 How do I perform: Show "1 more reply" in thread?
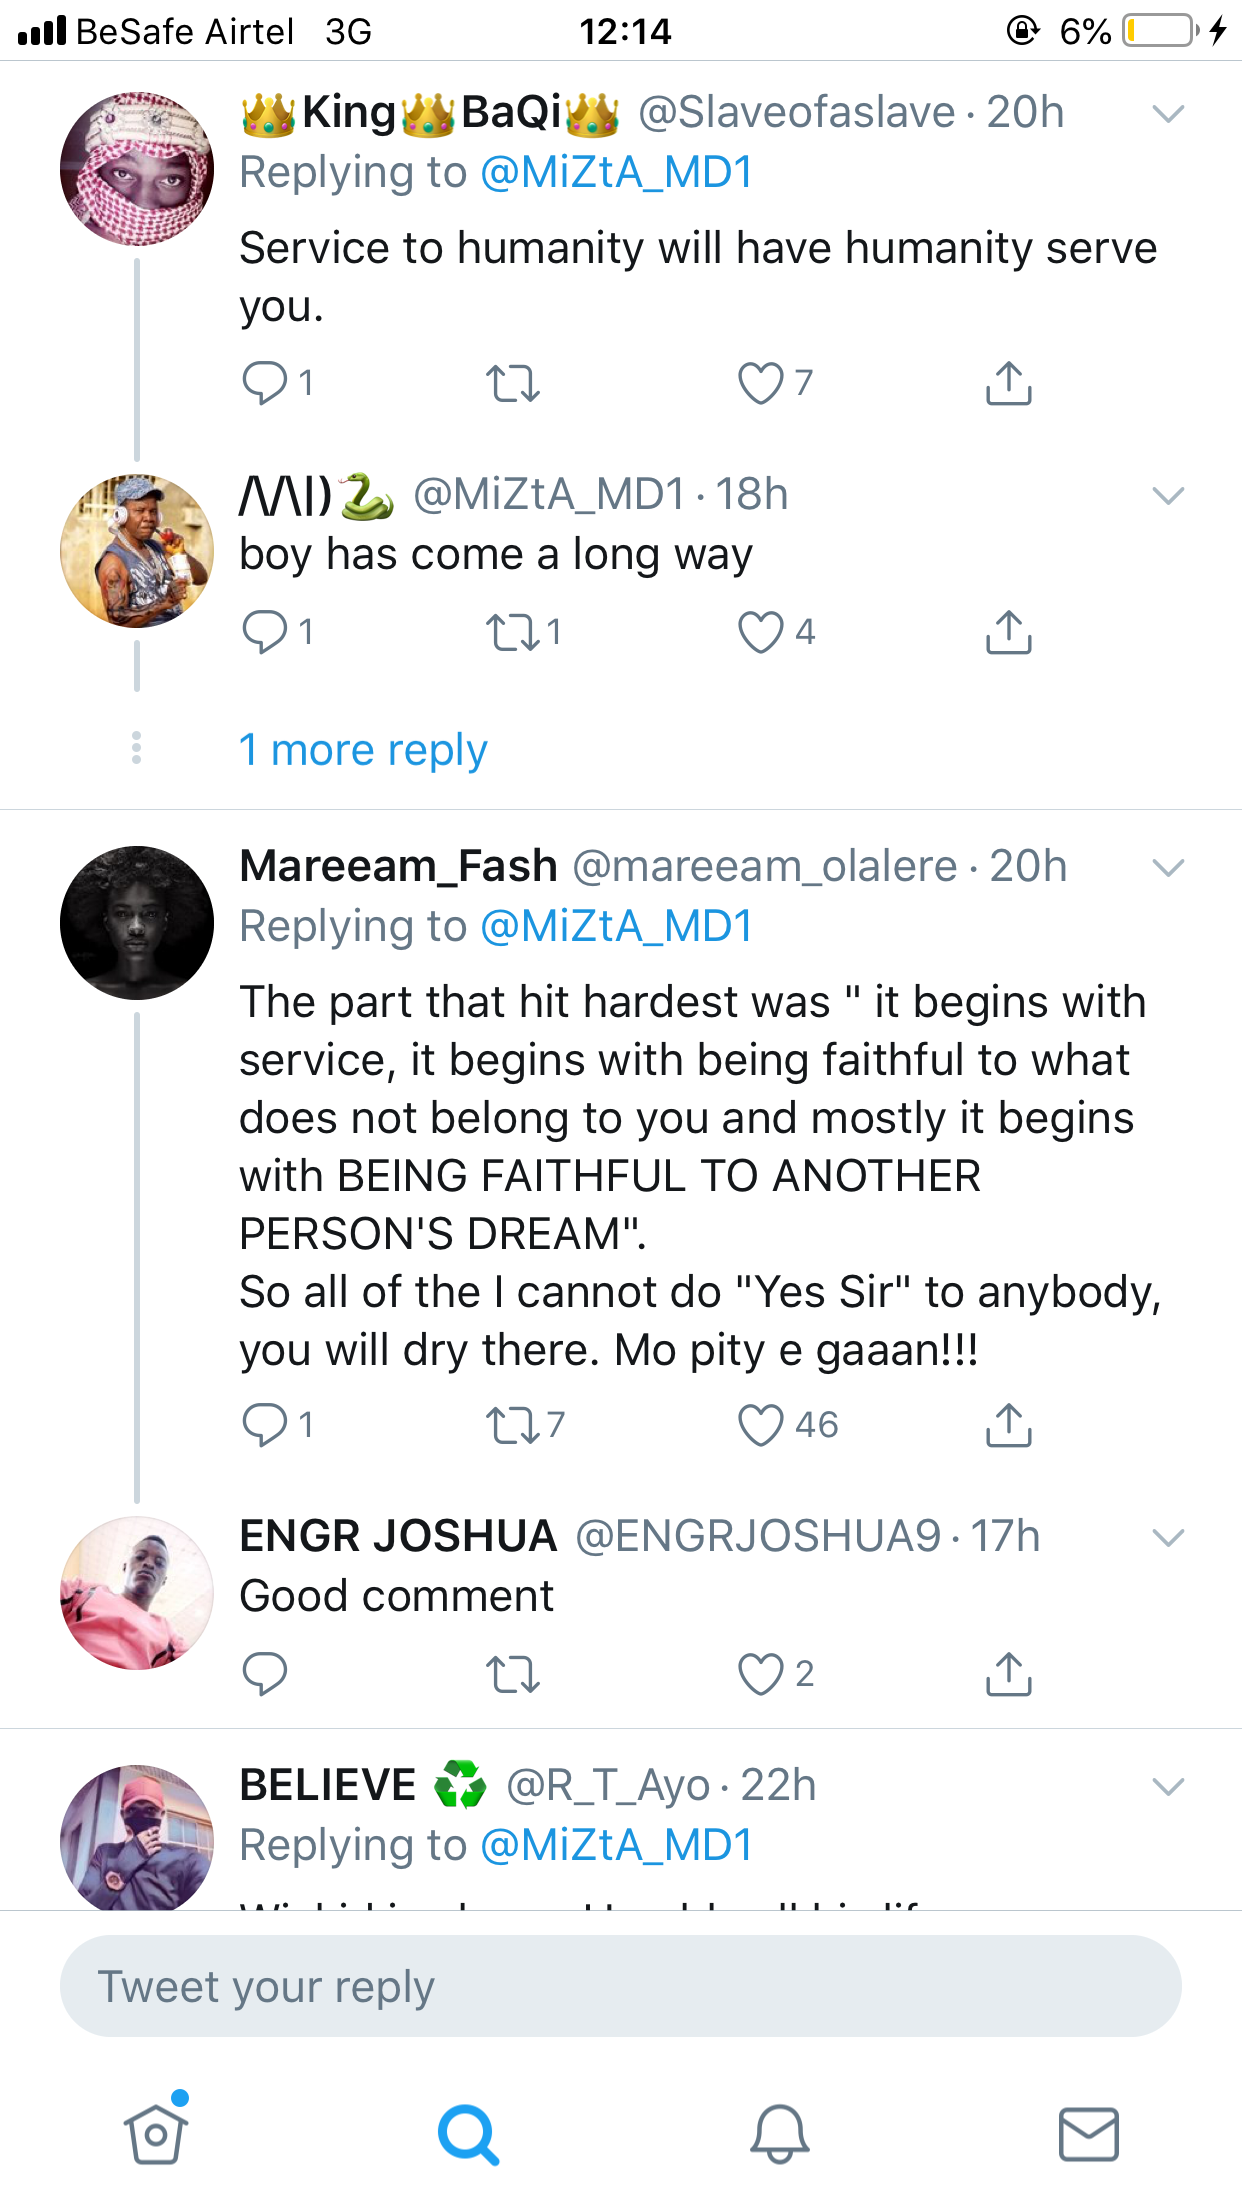tap(363, 750)
